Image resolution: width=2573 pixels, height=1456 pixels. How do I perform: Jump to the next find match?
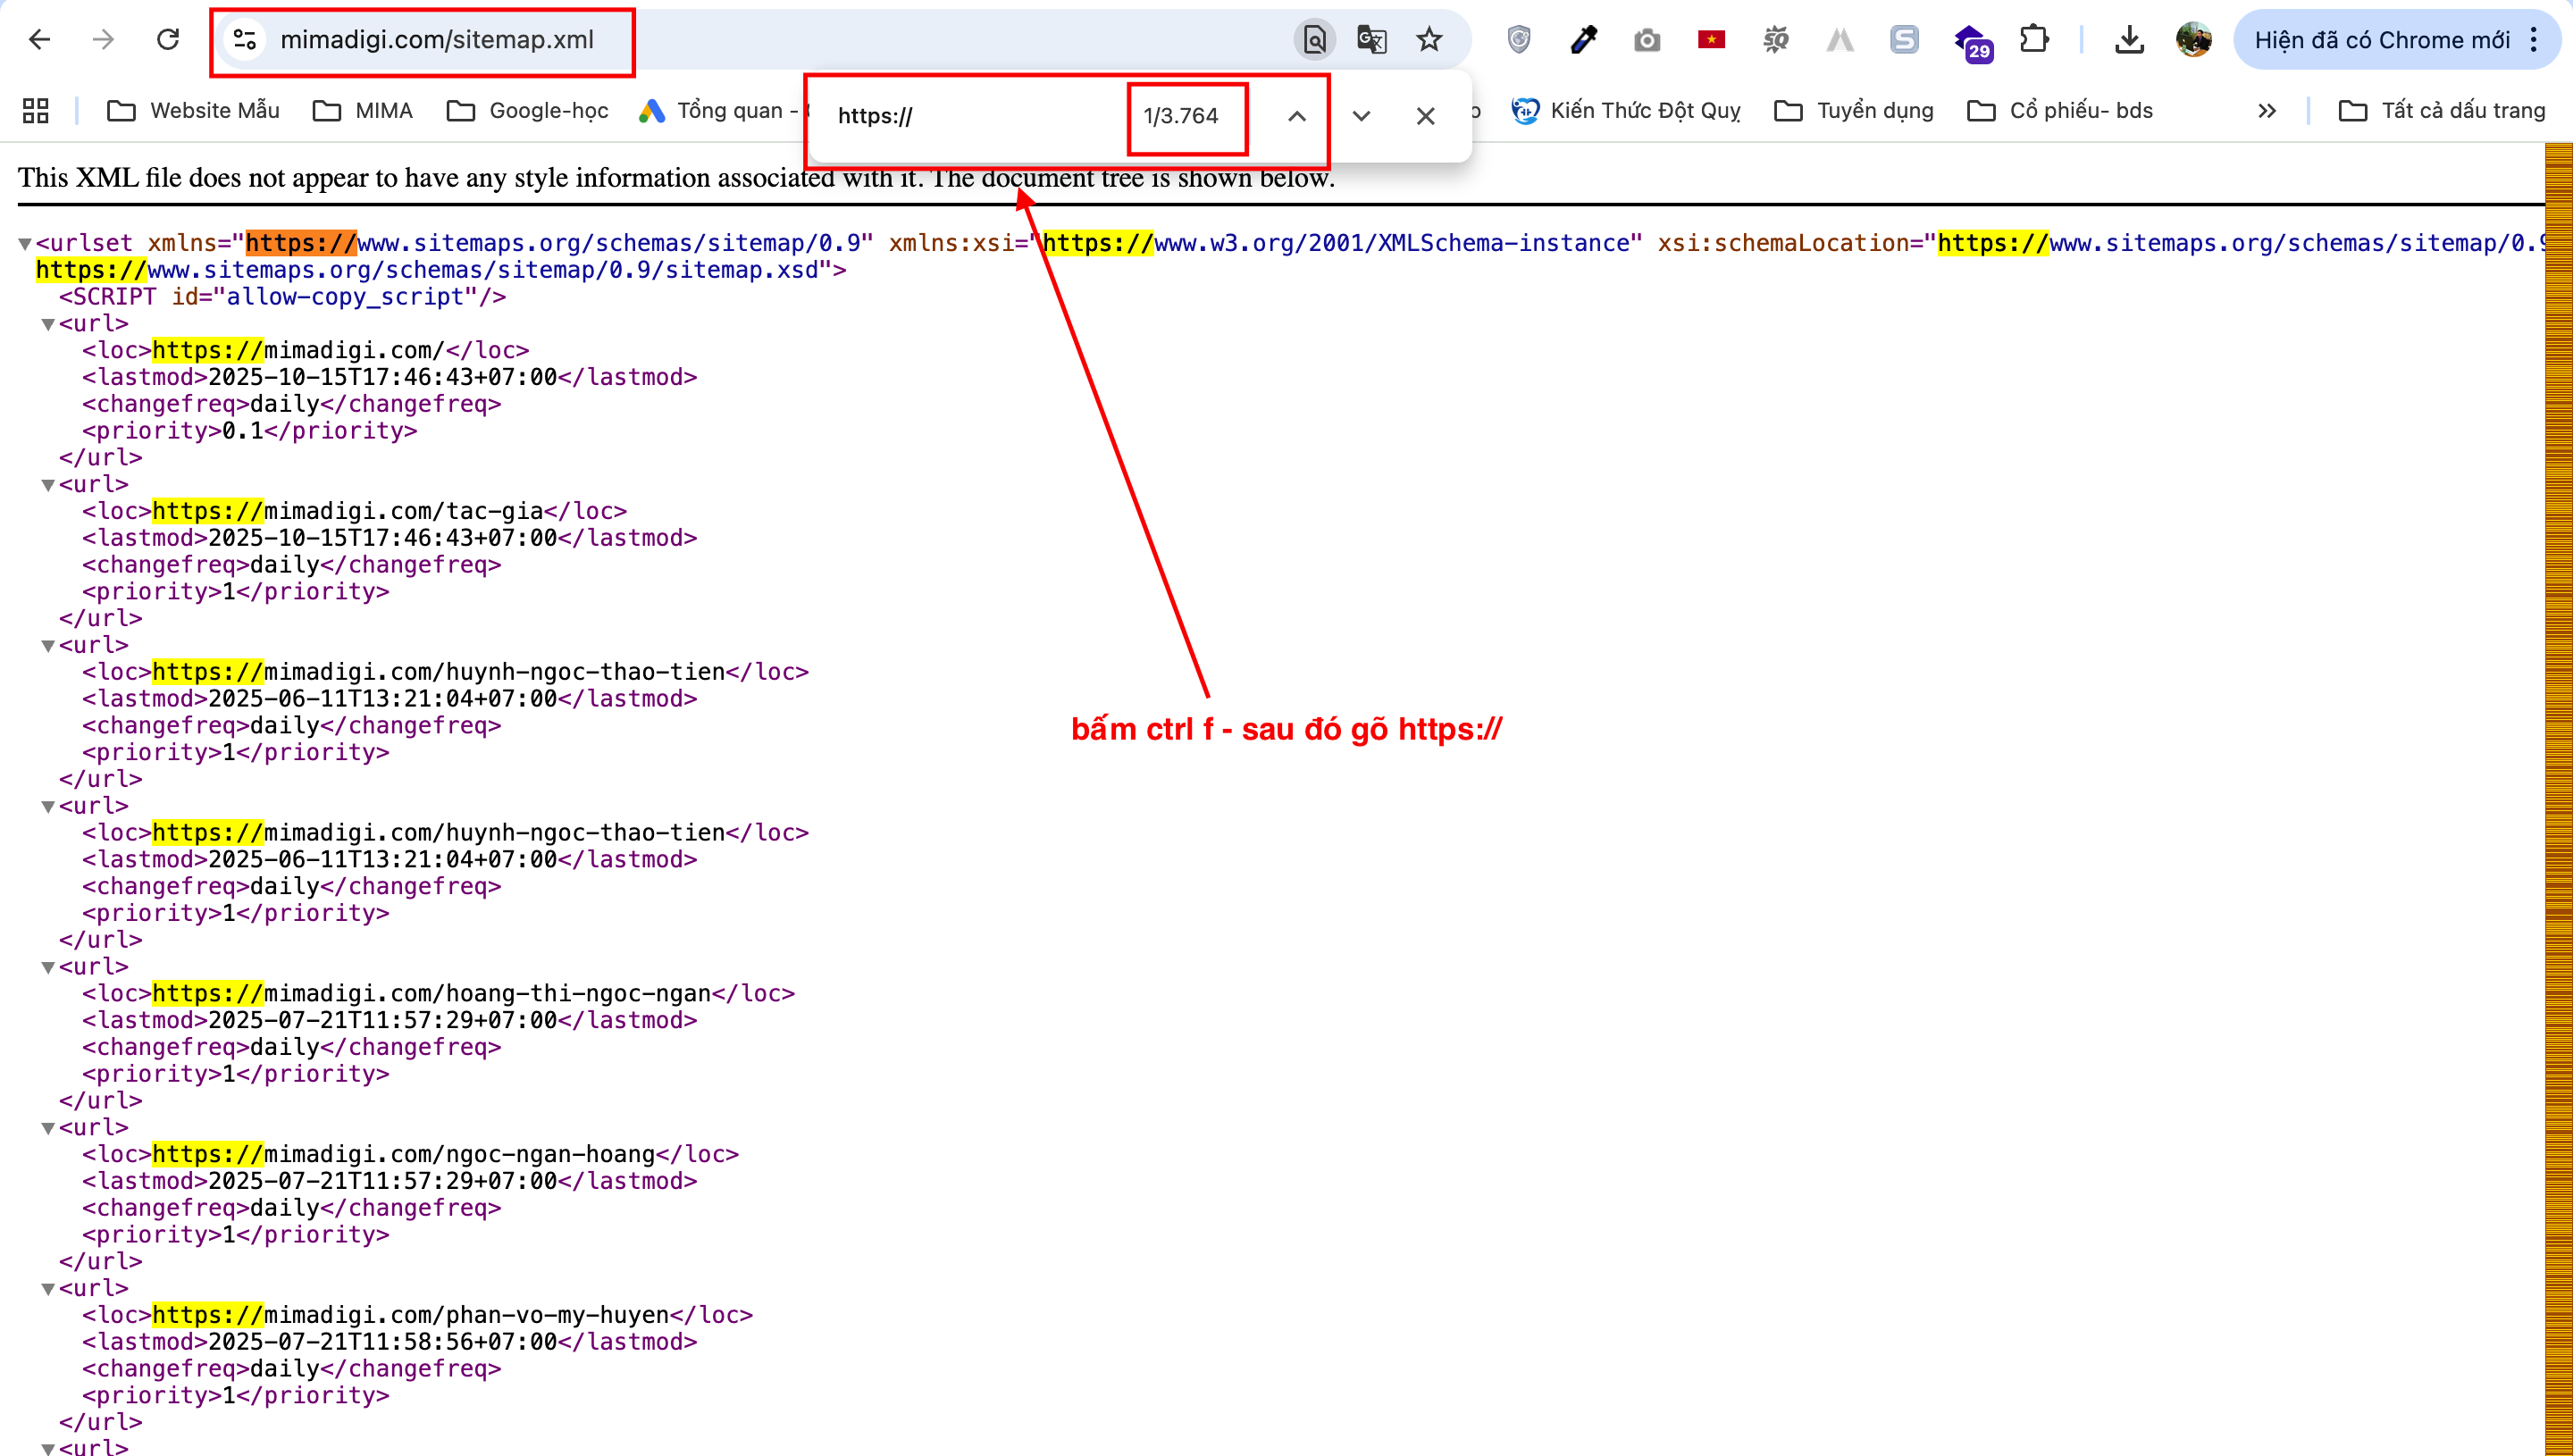[1361, 116]
